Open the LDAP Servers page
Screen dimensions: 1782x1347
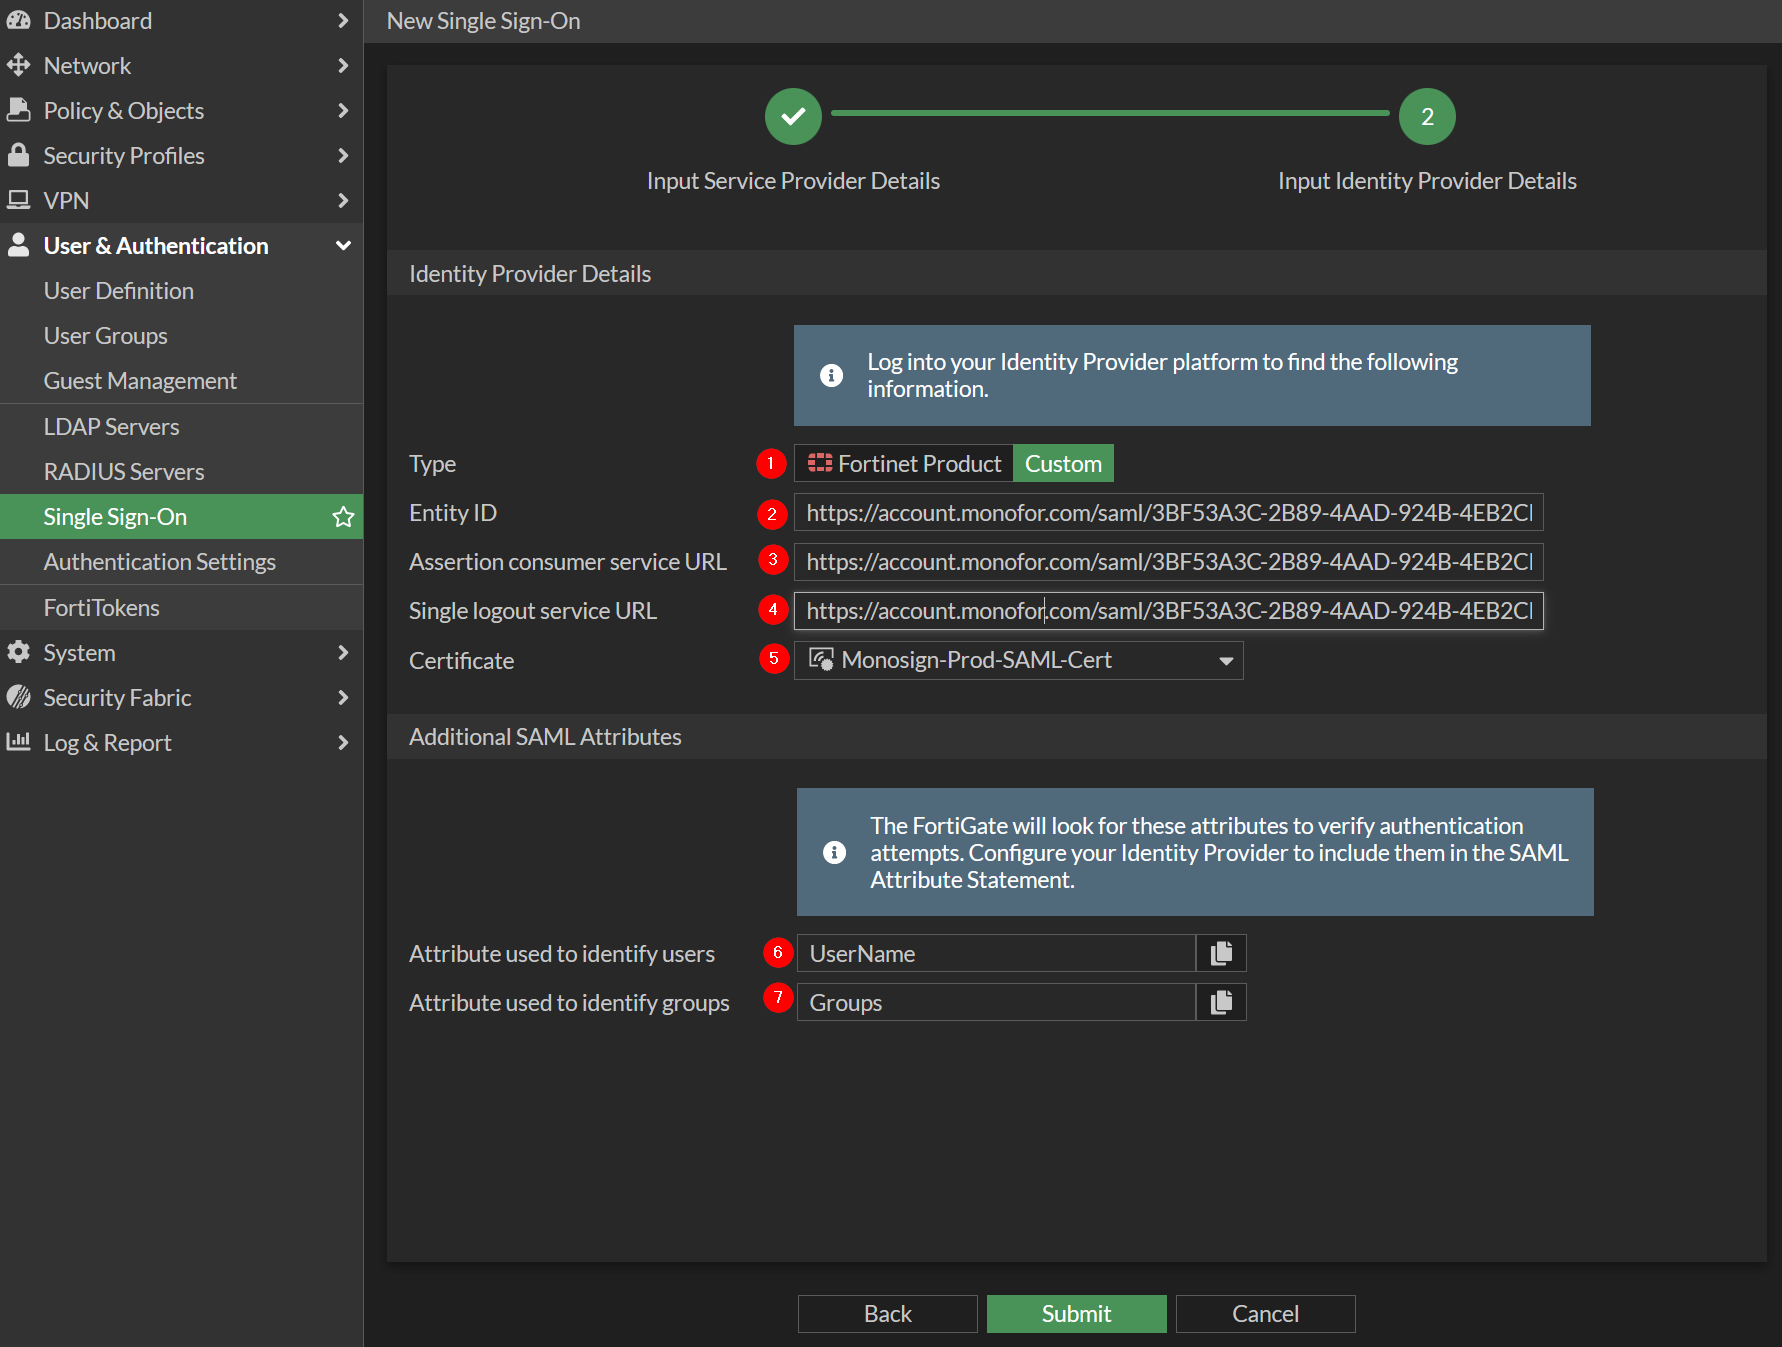click(x=111, y=427)
